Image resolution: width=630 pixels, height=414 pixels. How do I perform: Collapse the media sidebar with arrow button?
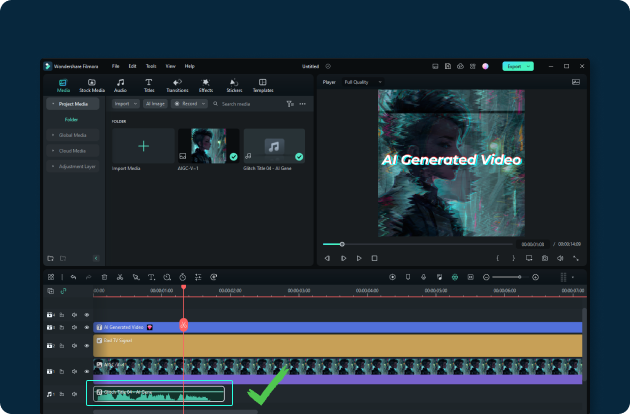96,258
